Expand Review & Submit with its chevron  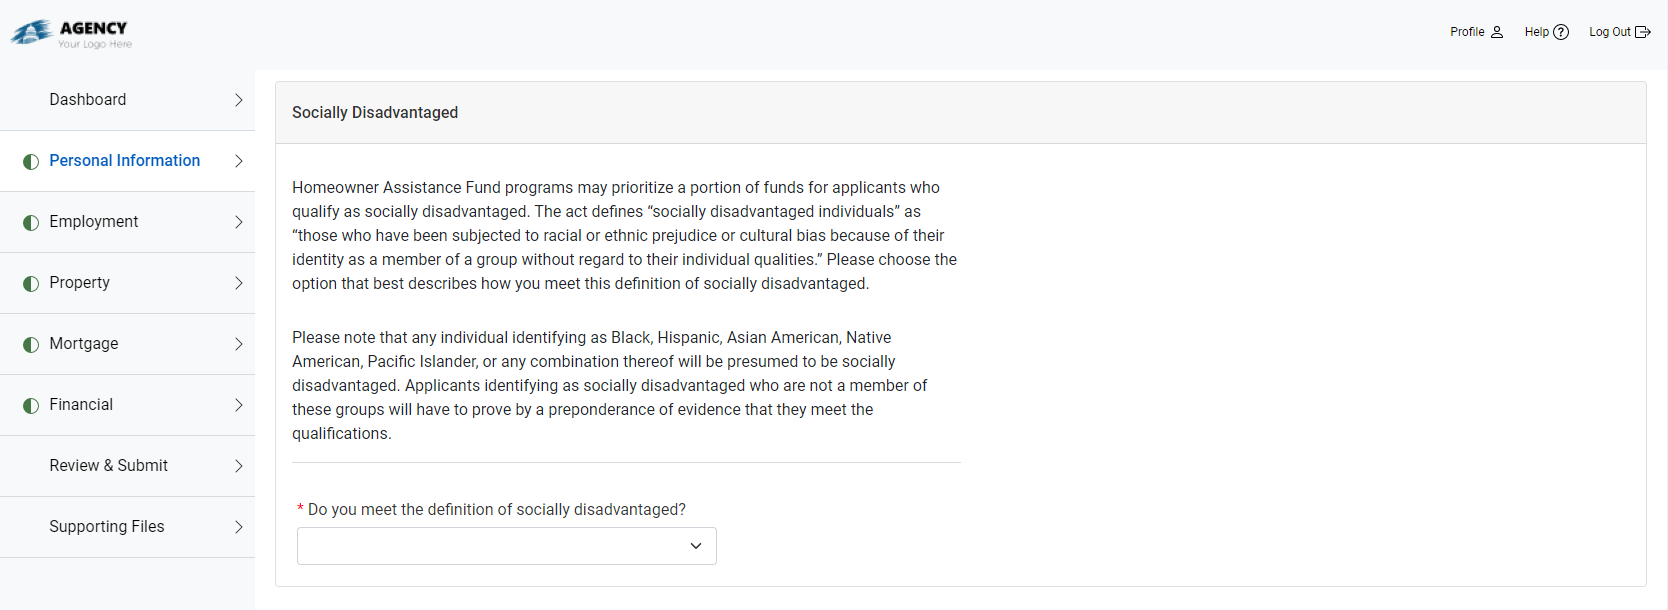pos(238,466)
